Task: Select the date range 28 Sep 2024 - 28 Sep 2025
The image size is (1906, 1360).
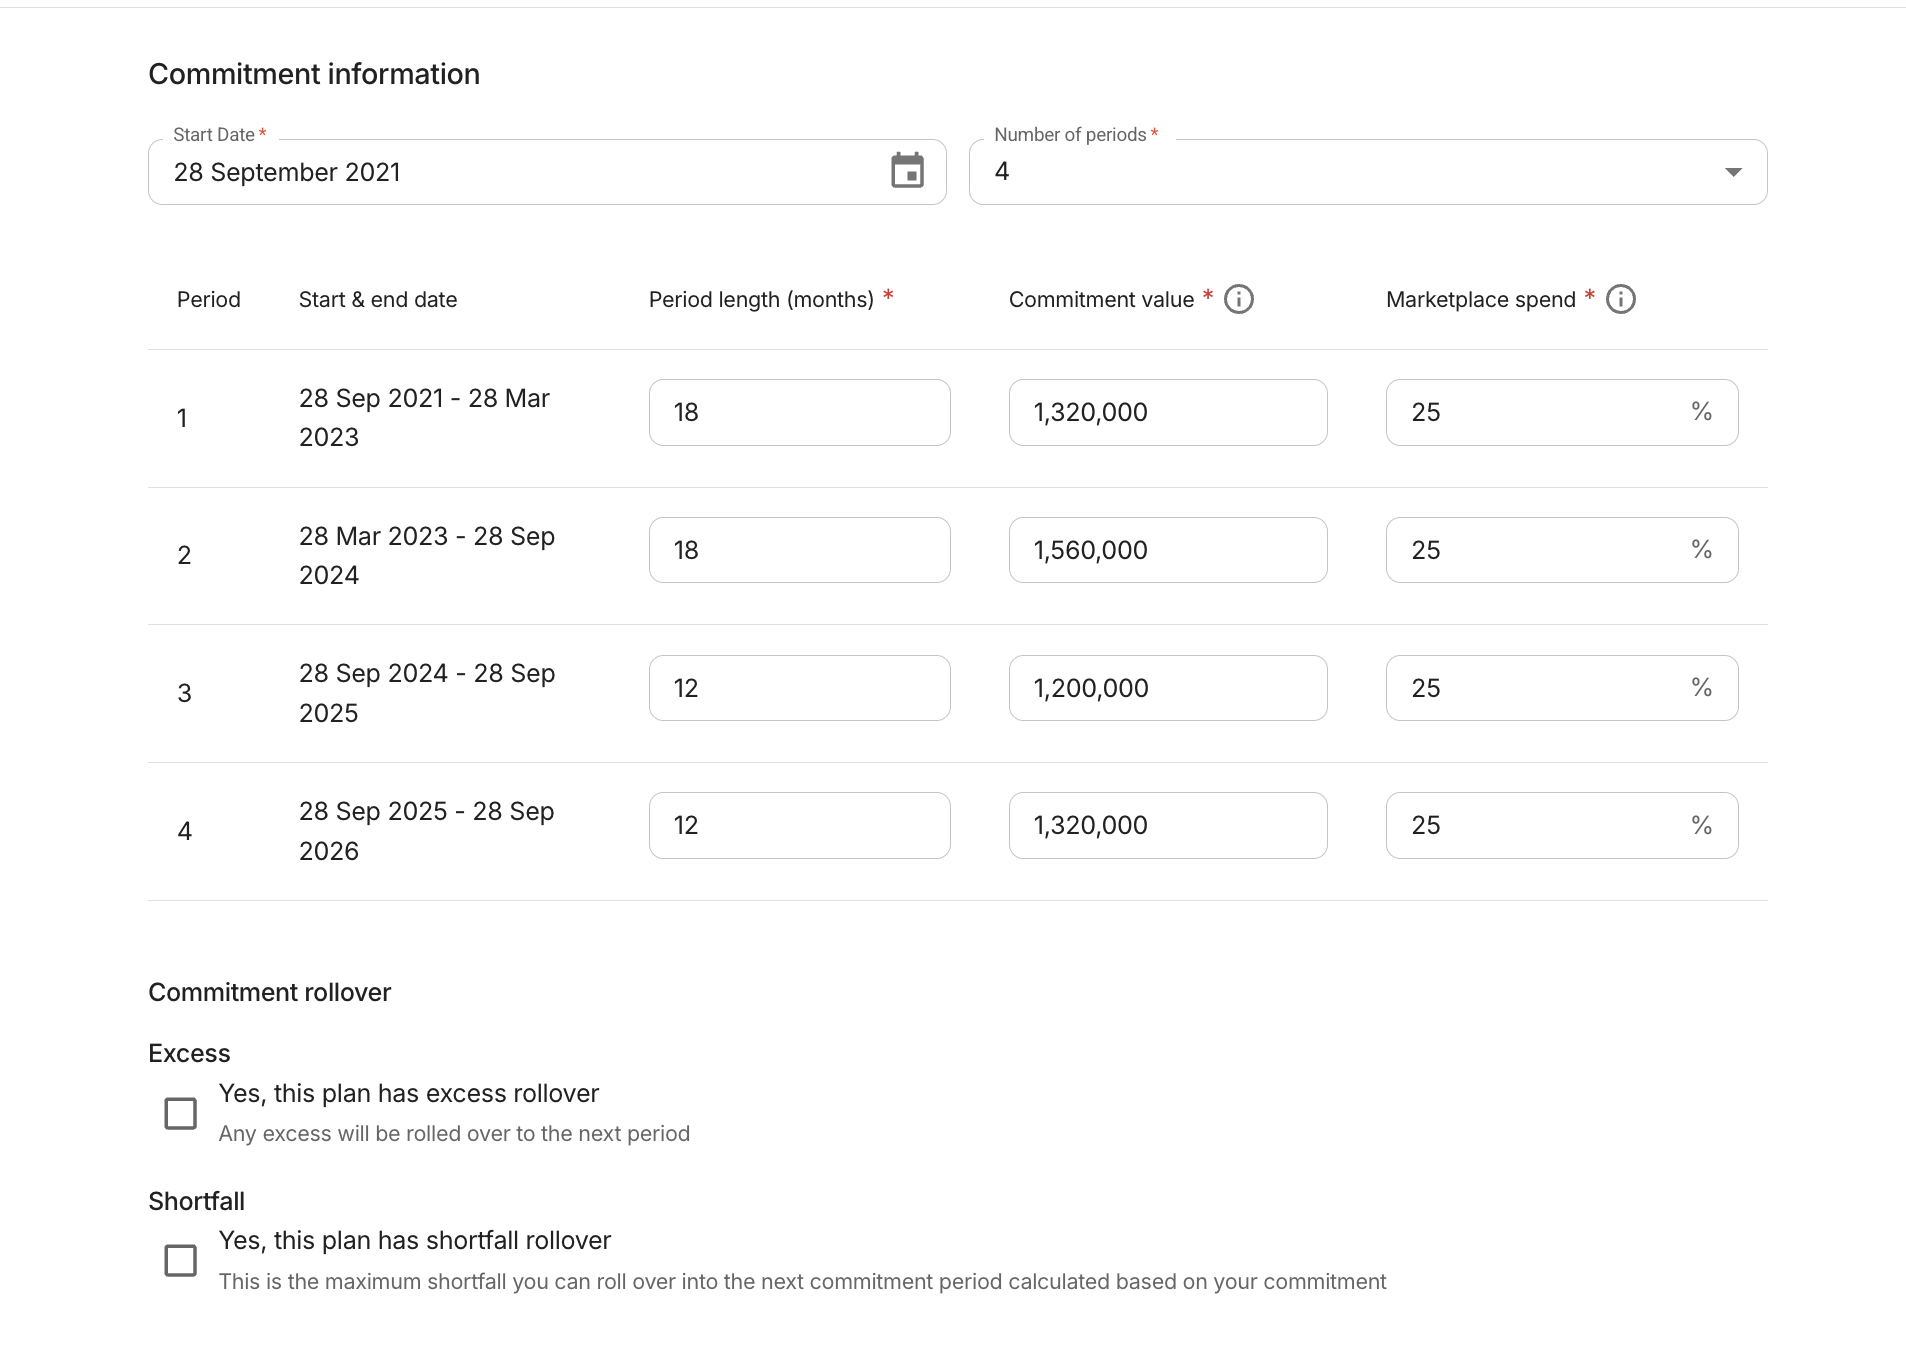Action: (x=427, y=693)
